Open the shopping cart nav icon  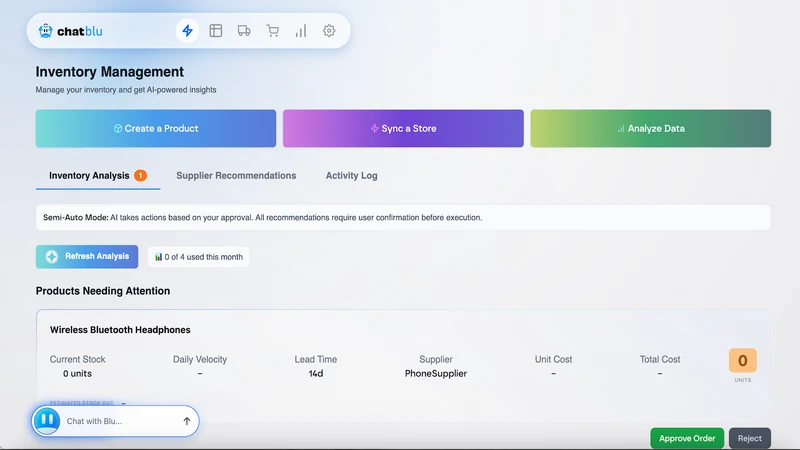click(x=272, y=31)
